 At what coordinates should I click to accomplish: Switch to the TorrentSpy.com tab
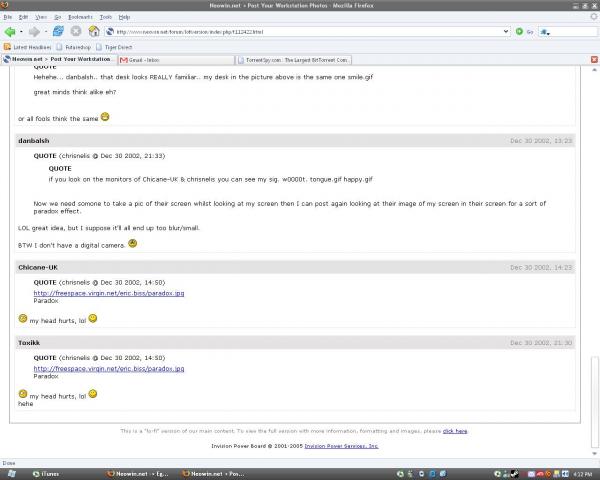click(293, 60)
